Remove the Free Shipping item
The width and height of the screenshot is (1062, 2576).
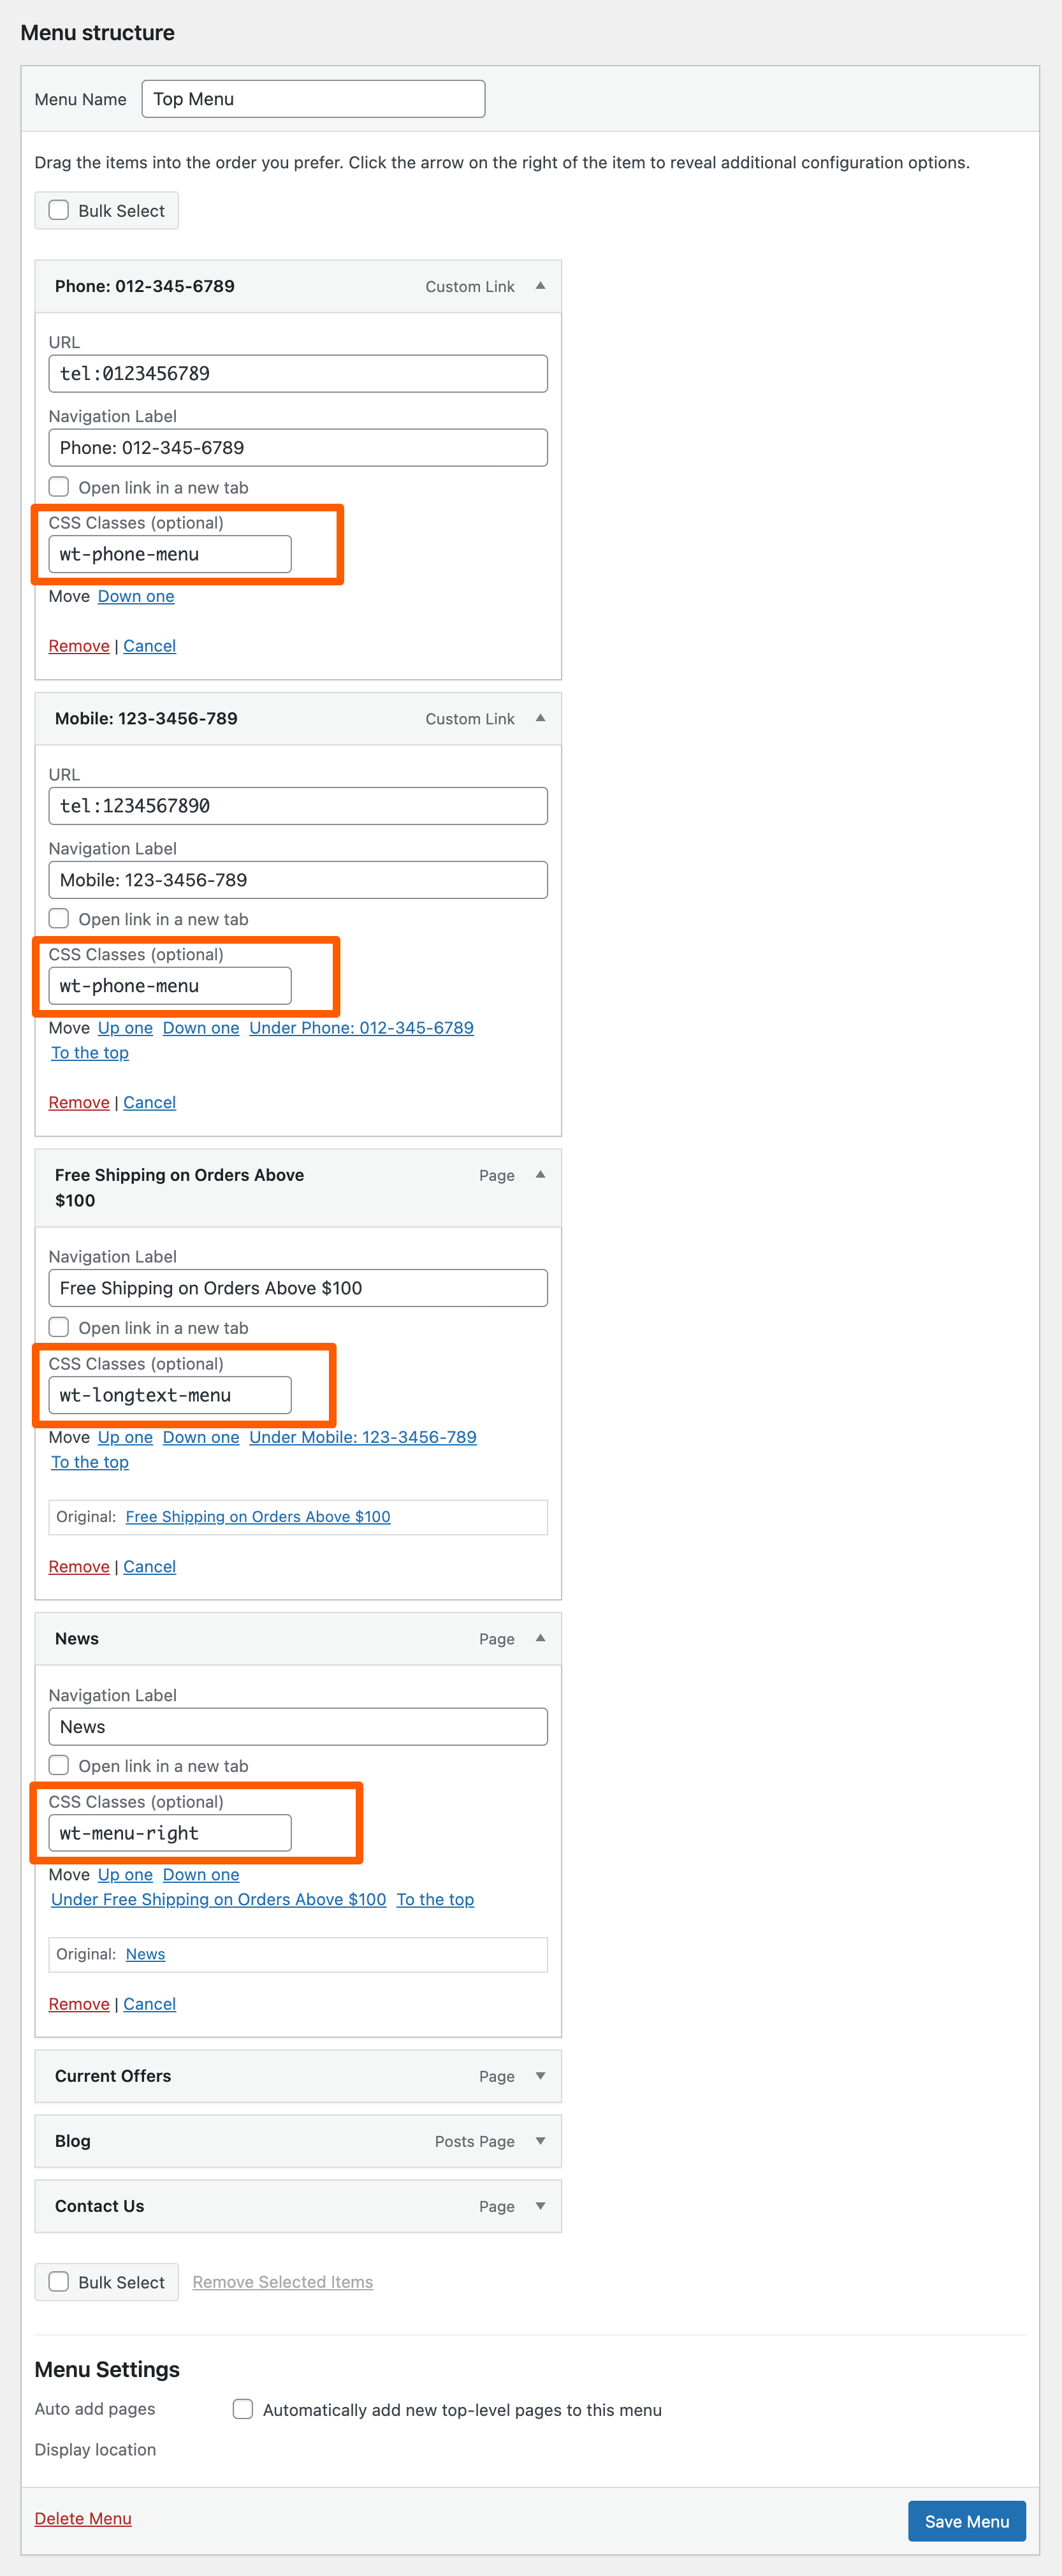coord(79,1566)
